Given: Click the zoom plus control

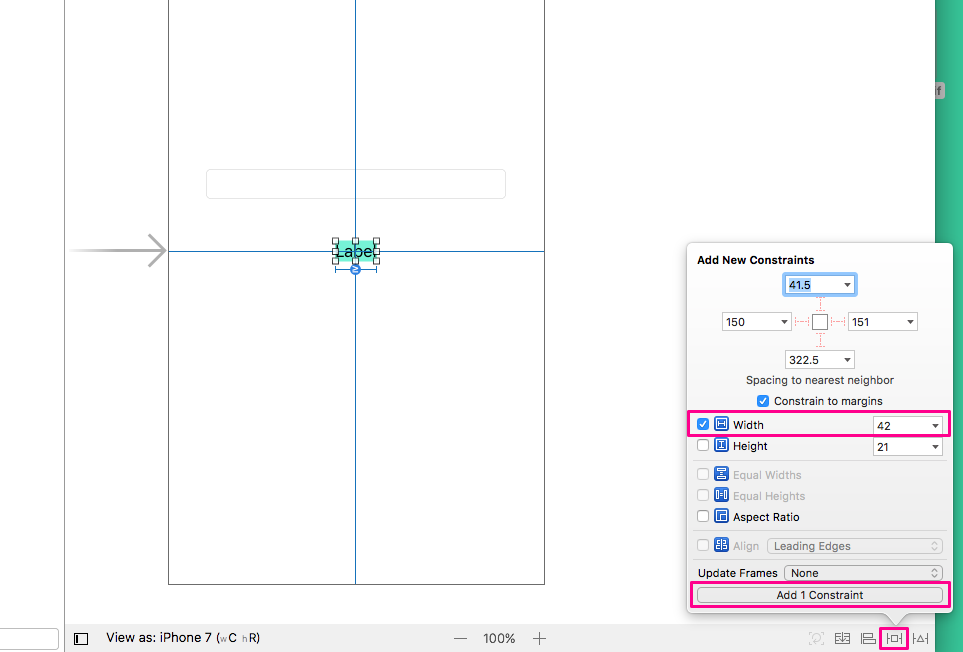Looking at the screenshot, I should point(539,637).
